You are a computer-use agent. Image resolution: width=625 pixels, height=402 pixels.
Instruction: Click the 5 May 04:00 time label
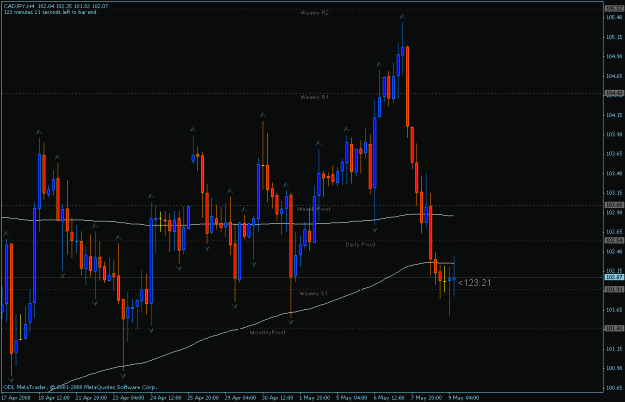point(352,398)
